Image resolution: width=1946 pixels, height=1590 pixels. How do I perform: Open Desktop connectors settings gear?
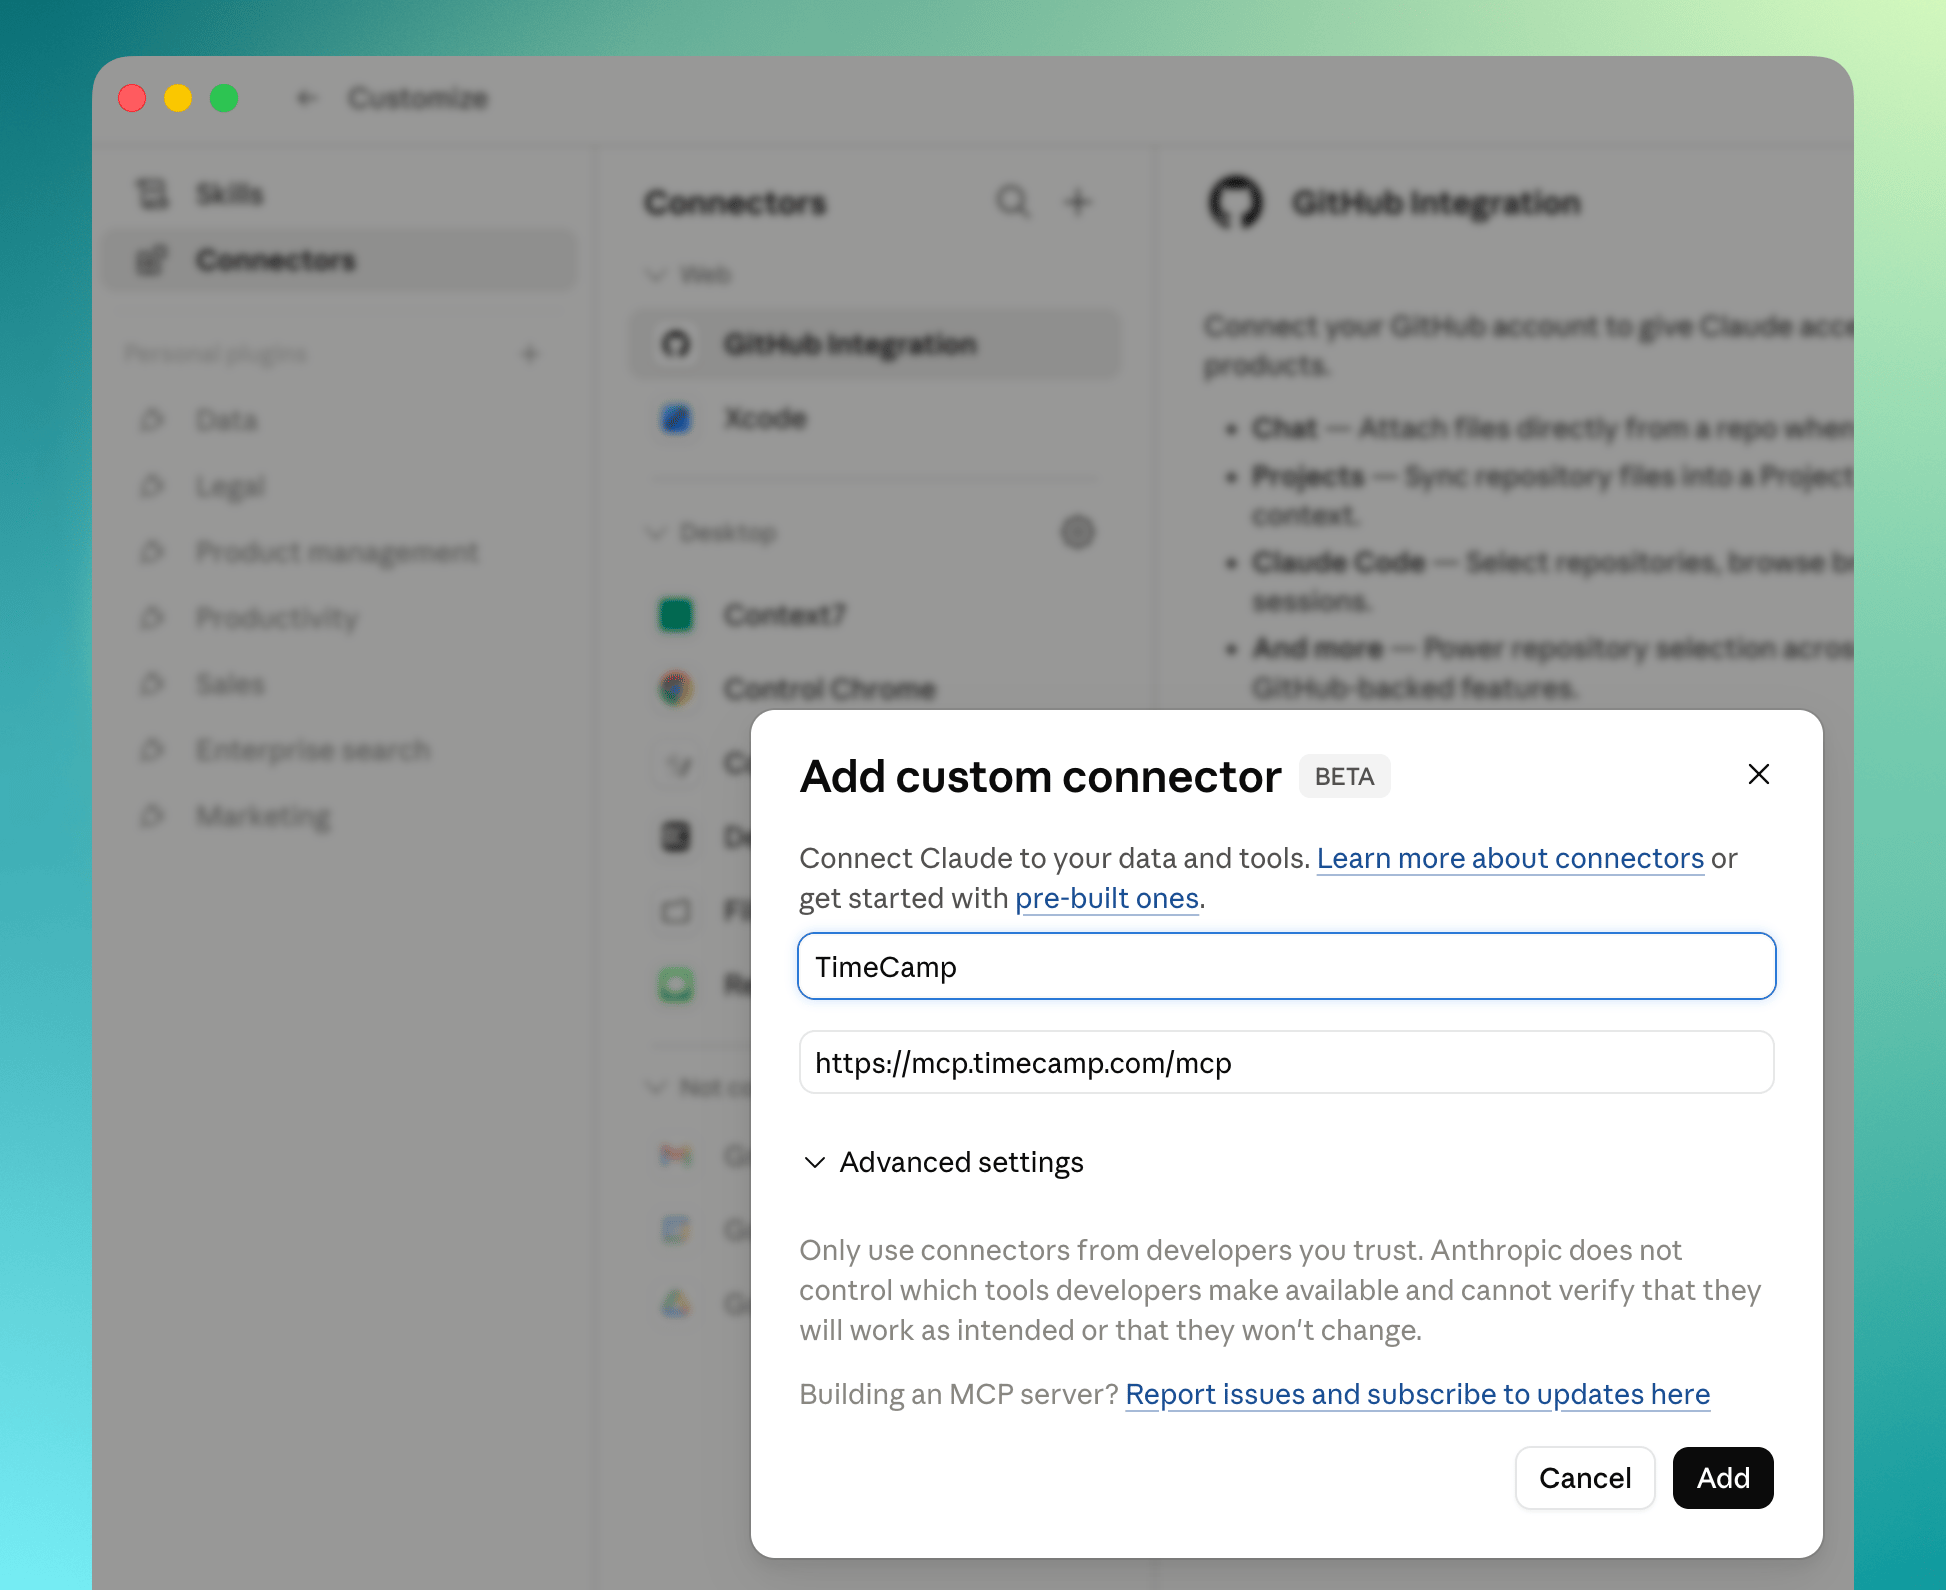point(1077,532)
